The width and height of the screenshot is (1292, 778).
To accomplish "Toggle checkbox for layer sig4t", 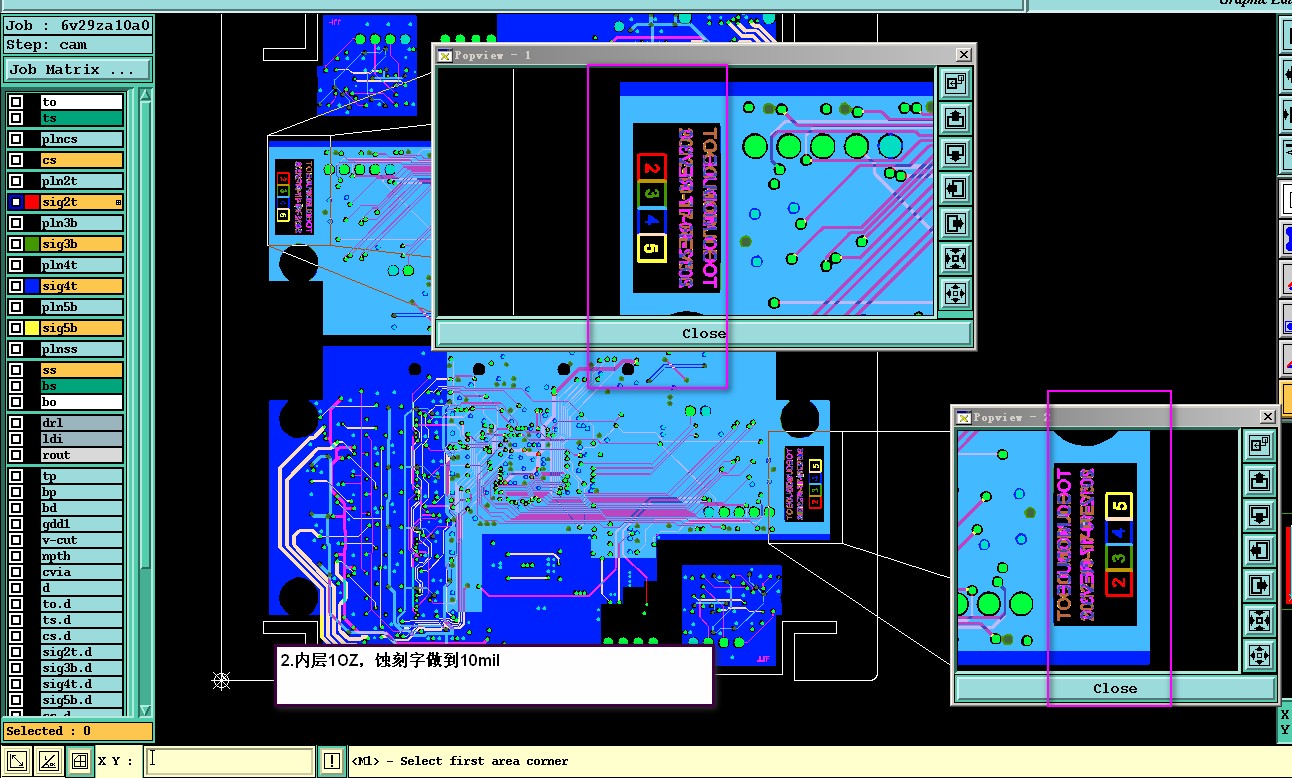I will pyautogui.click(x=16, y=286).
